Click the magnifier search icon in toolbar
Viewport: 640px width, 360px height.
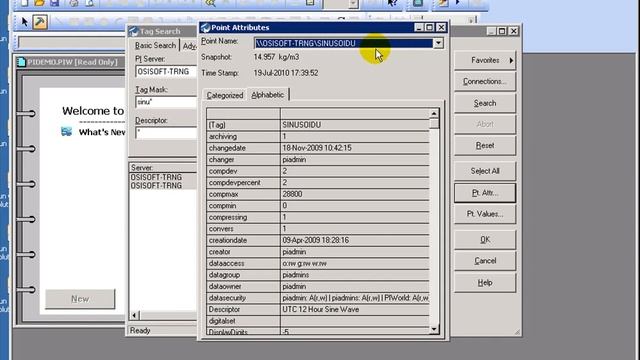pyautogui.click(x=210, y=3)
